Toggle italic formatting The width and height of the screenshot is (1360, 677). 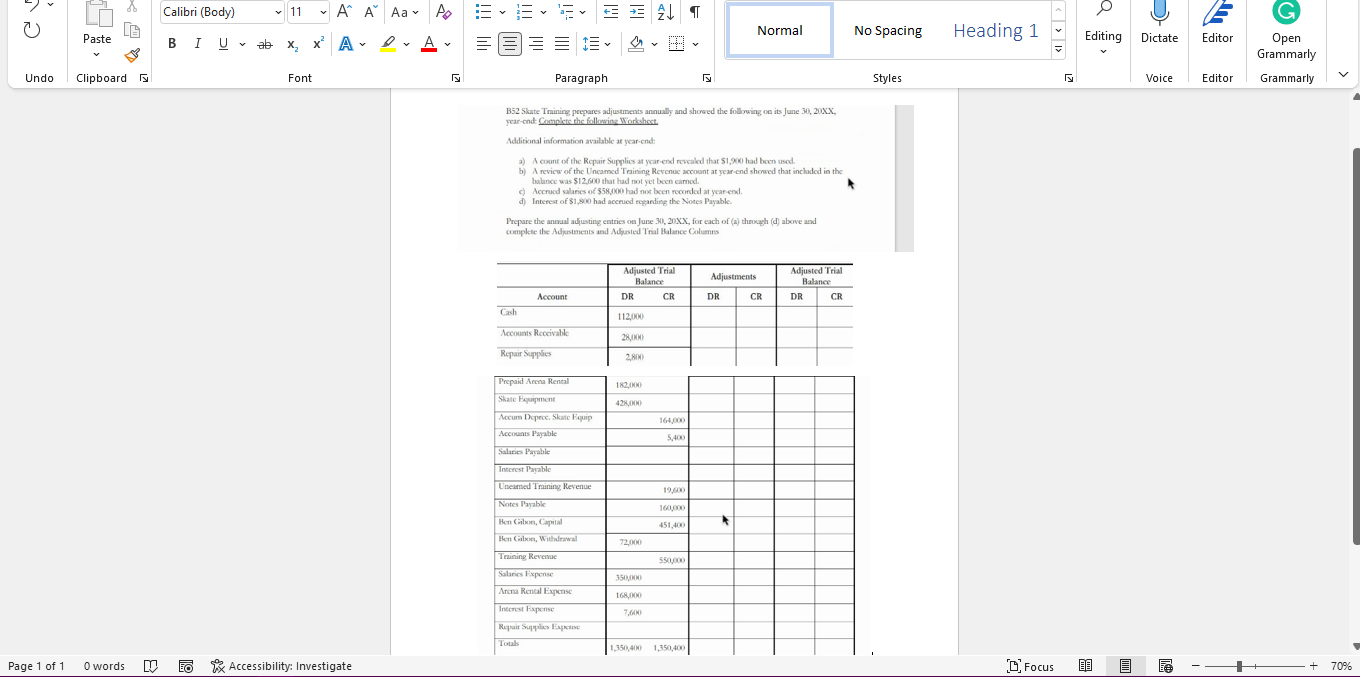(197, 44)
